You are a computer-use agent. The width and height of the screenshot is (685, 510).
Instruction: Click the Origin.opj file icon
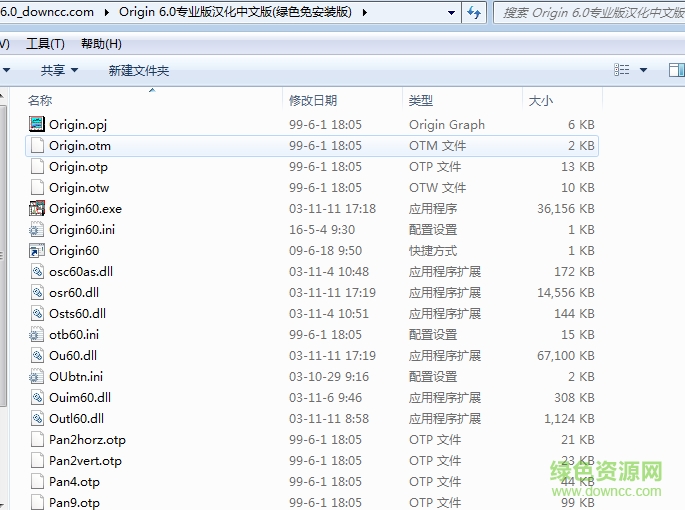(x=37, y=124)
